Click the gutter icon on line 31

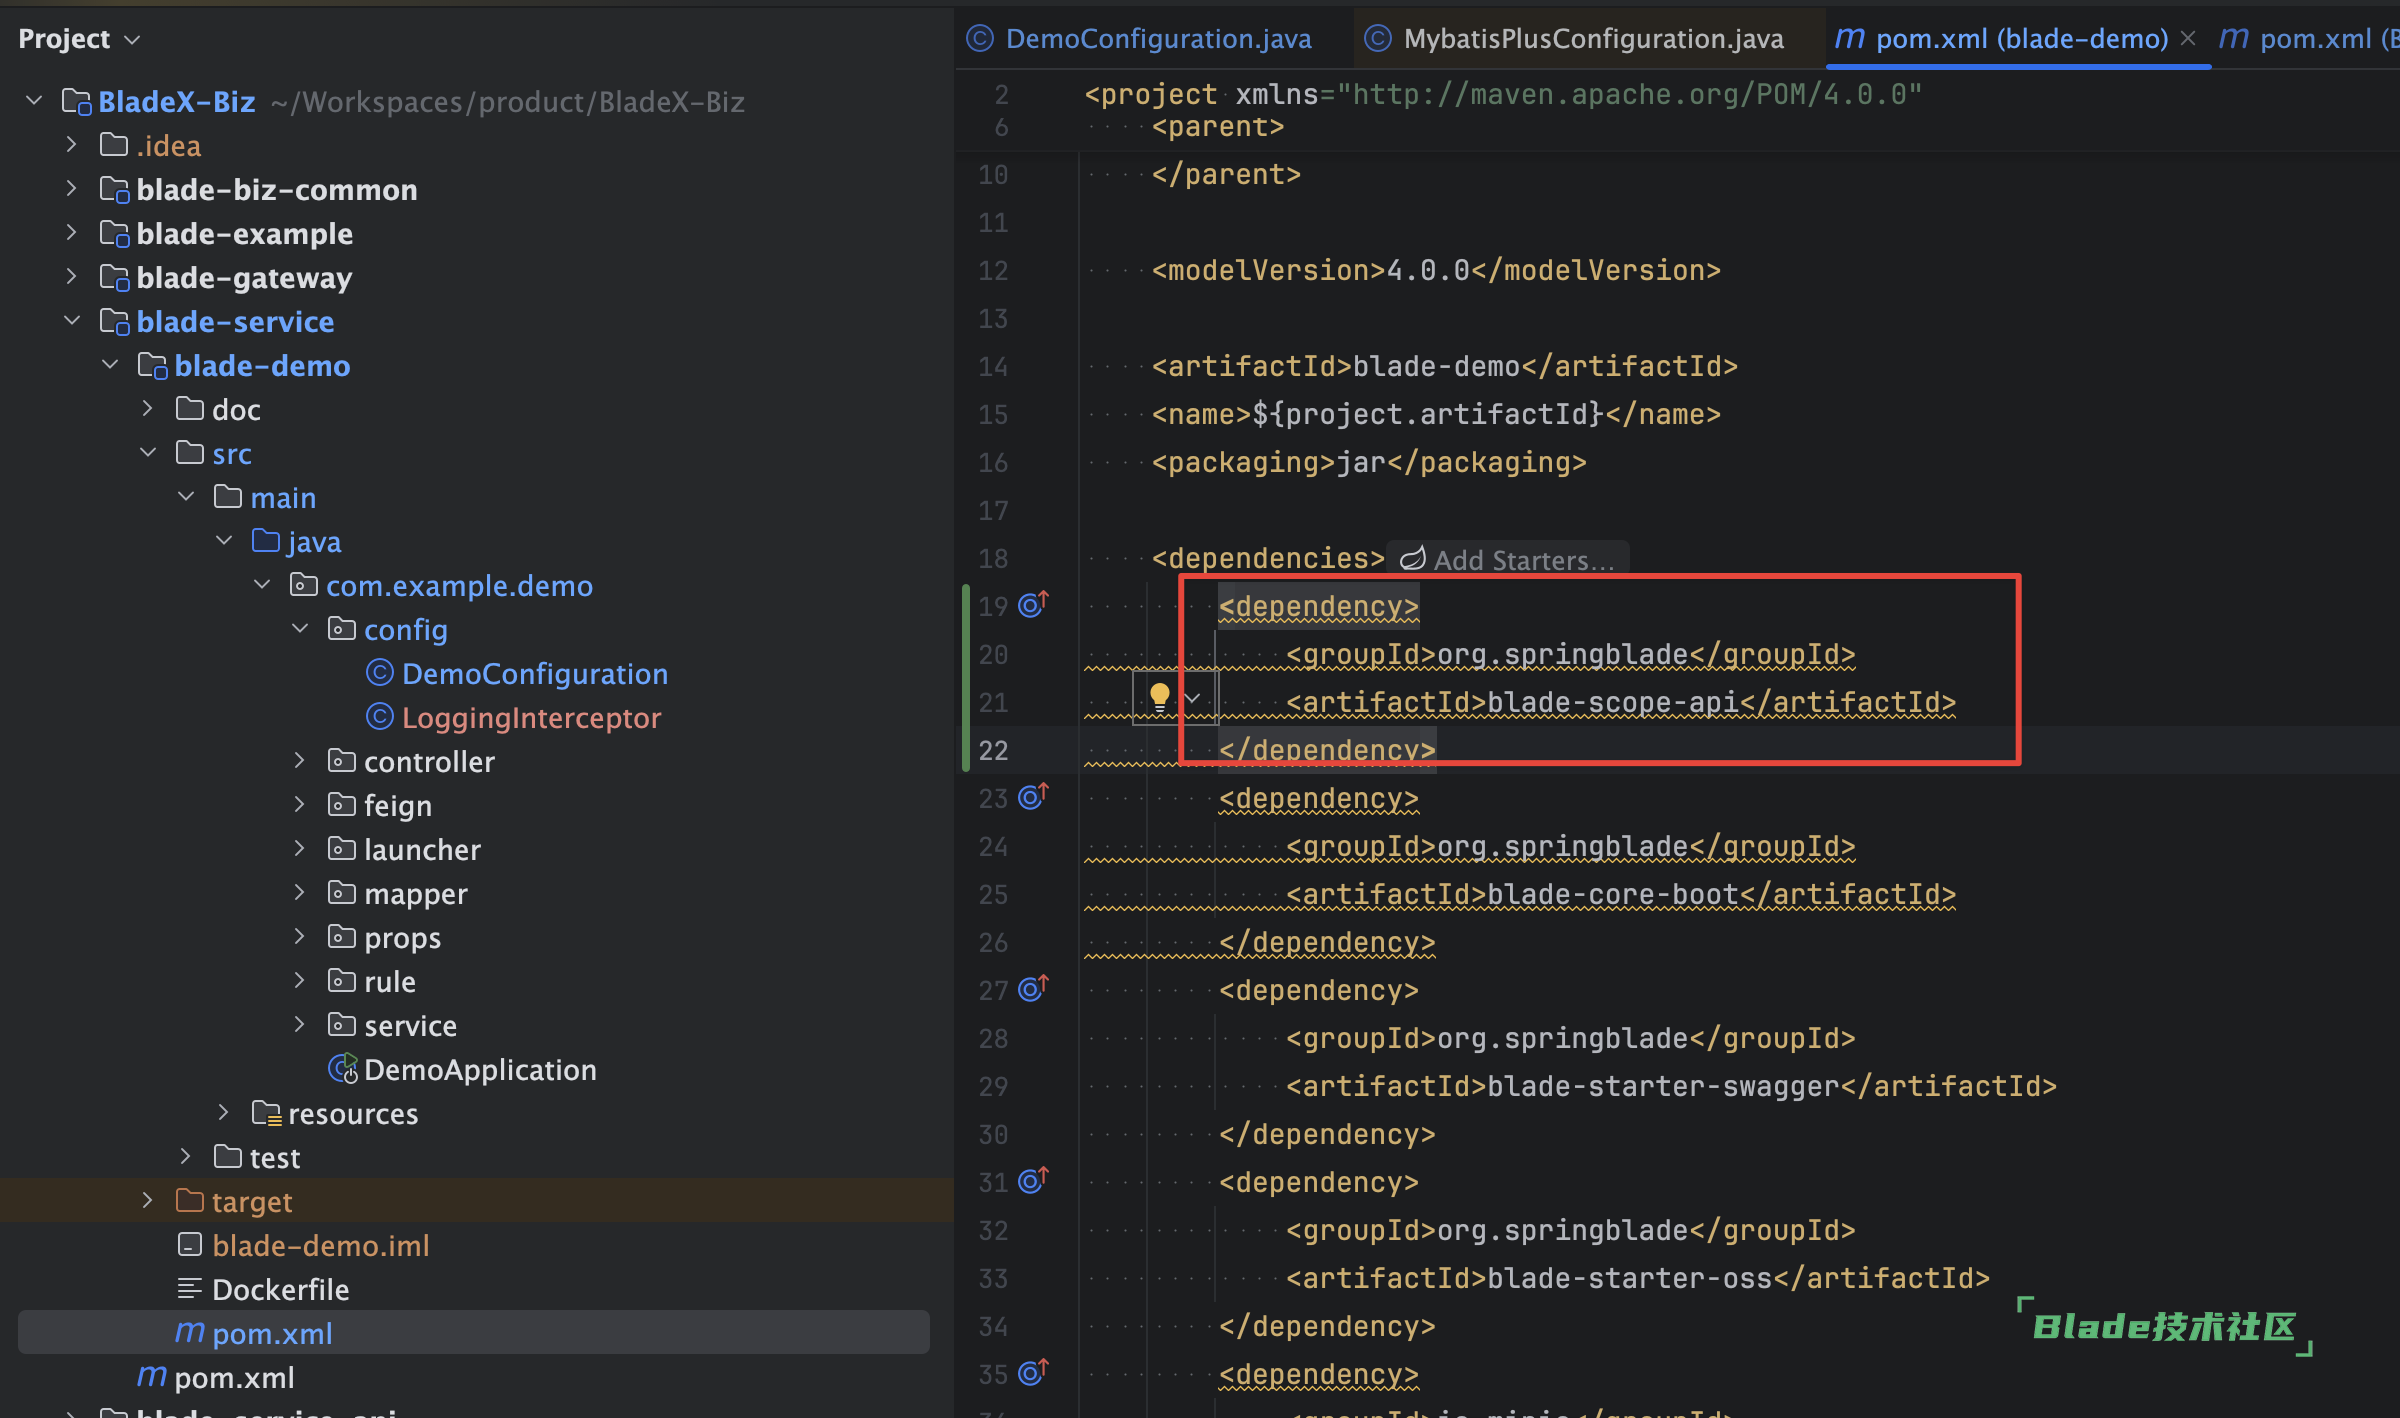point(1032,1180)
